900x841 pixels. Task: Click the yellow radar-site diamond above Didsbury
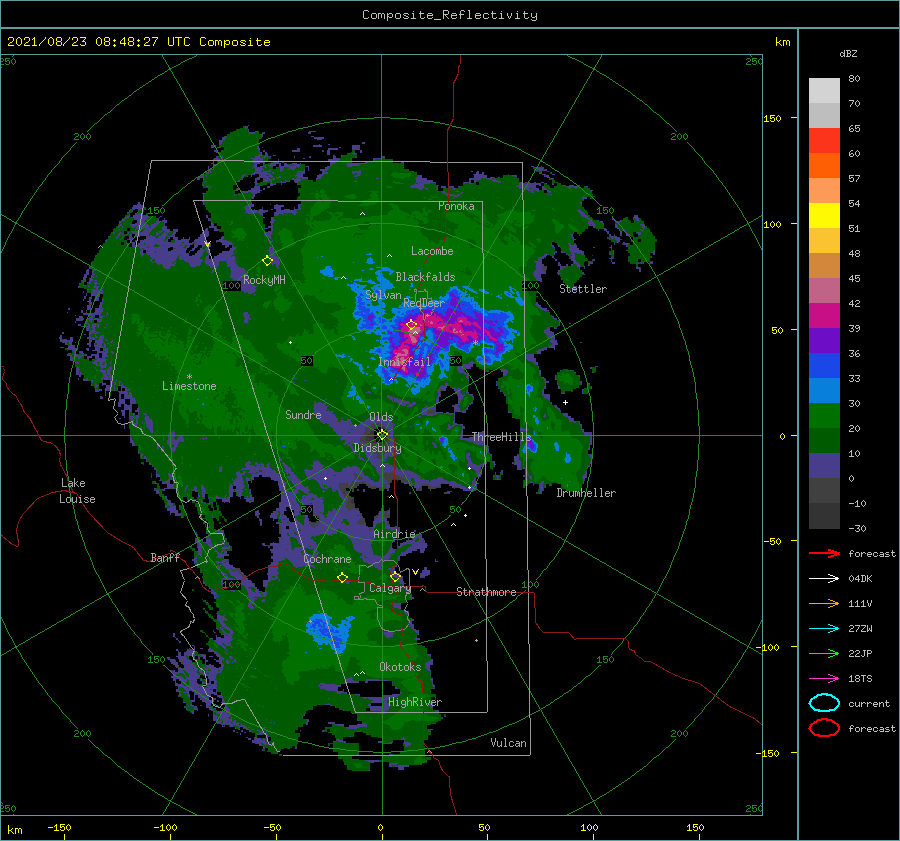pyautogui.click(x=382, y=435)
